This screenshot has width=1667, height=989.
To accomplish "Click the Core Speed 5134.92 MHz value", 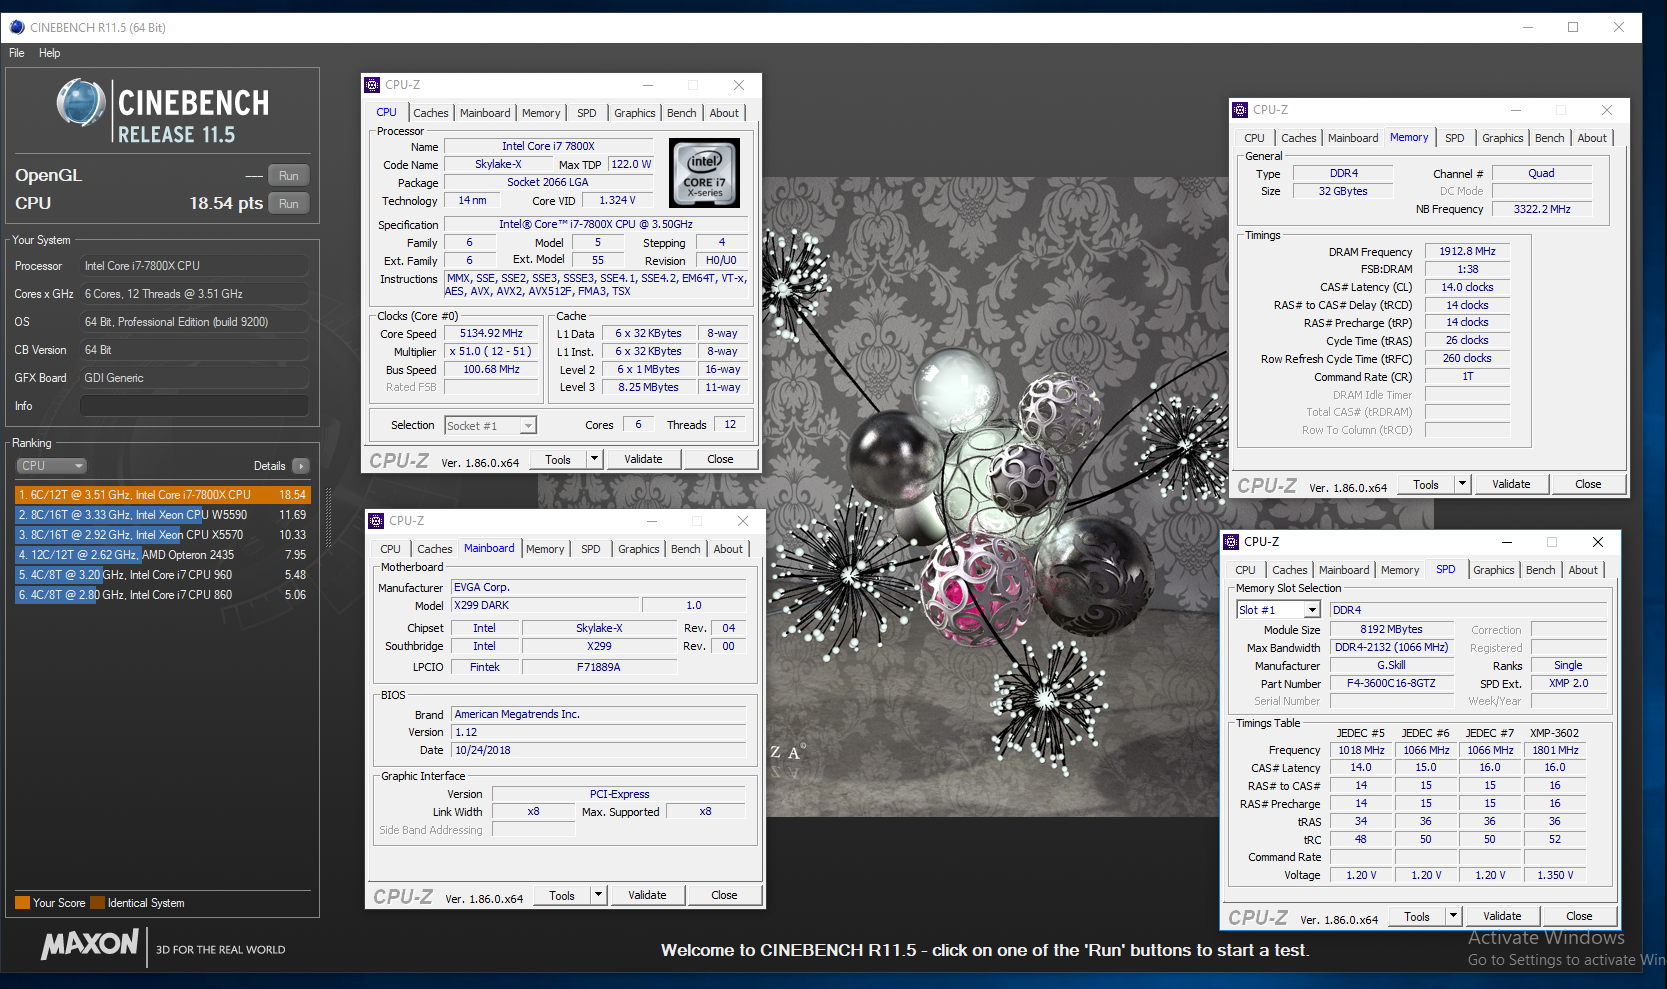I will point(491,334).
